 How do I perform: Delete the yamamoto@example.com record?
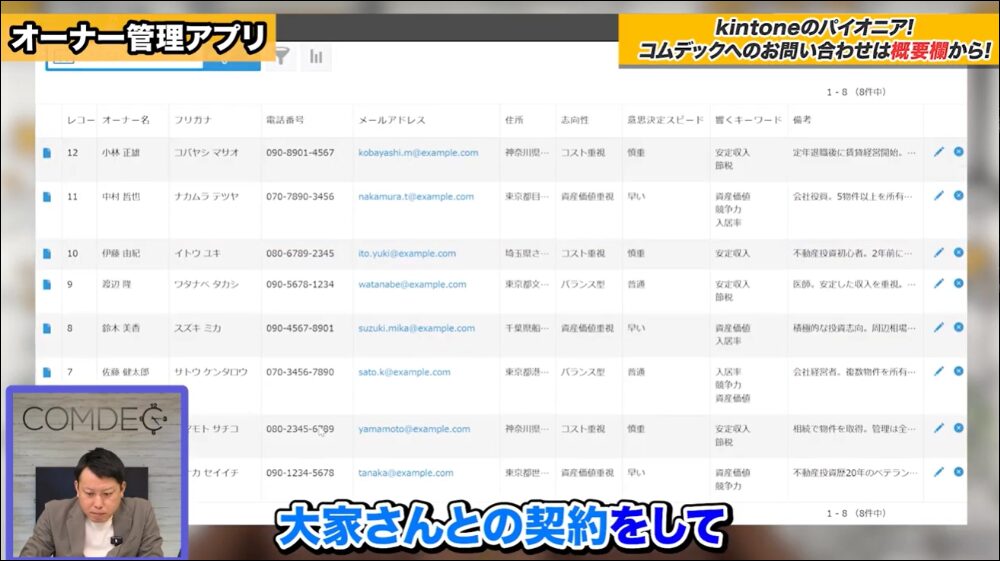(959, 428)
